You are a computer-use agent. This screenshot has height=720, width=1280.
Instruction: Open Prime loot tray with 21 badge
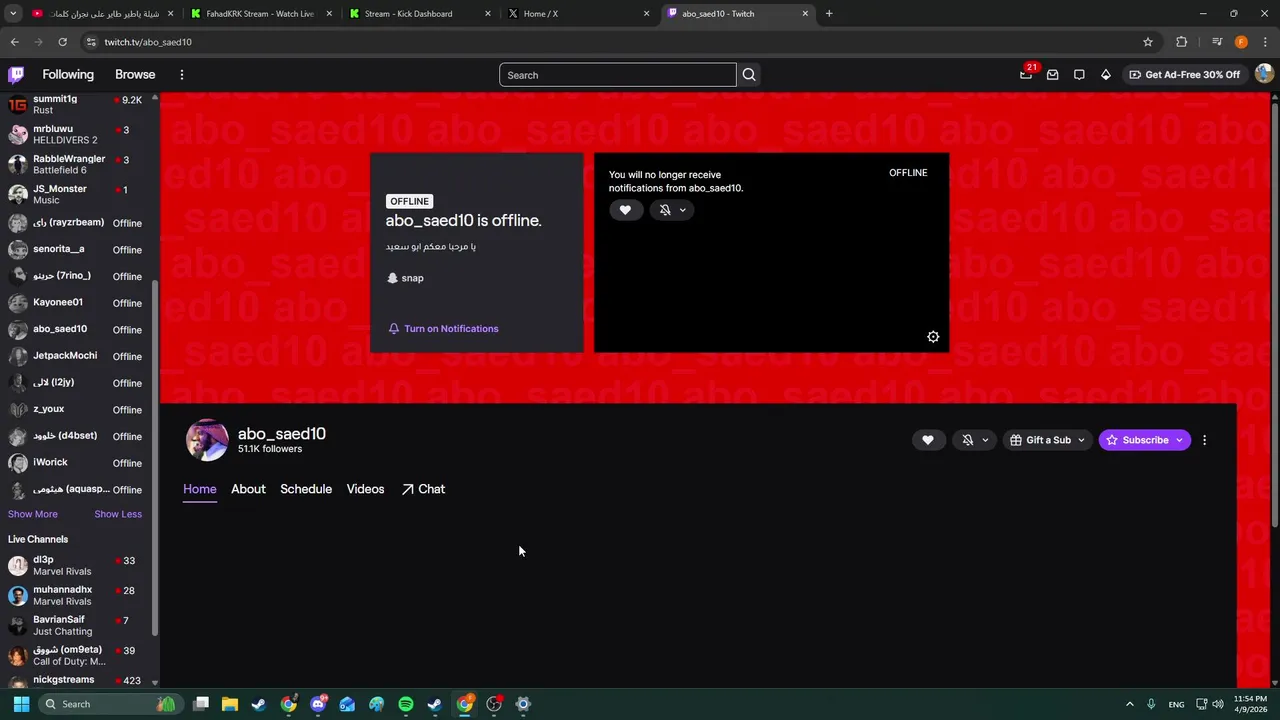(1026, 75)
